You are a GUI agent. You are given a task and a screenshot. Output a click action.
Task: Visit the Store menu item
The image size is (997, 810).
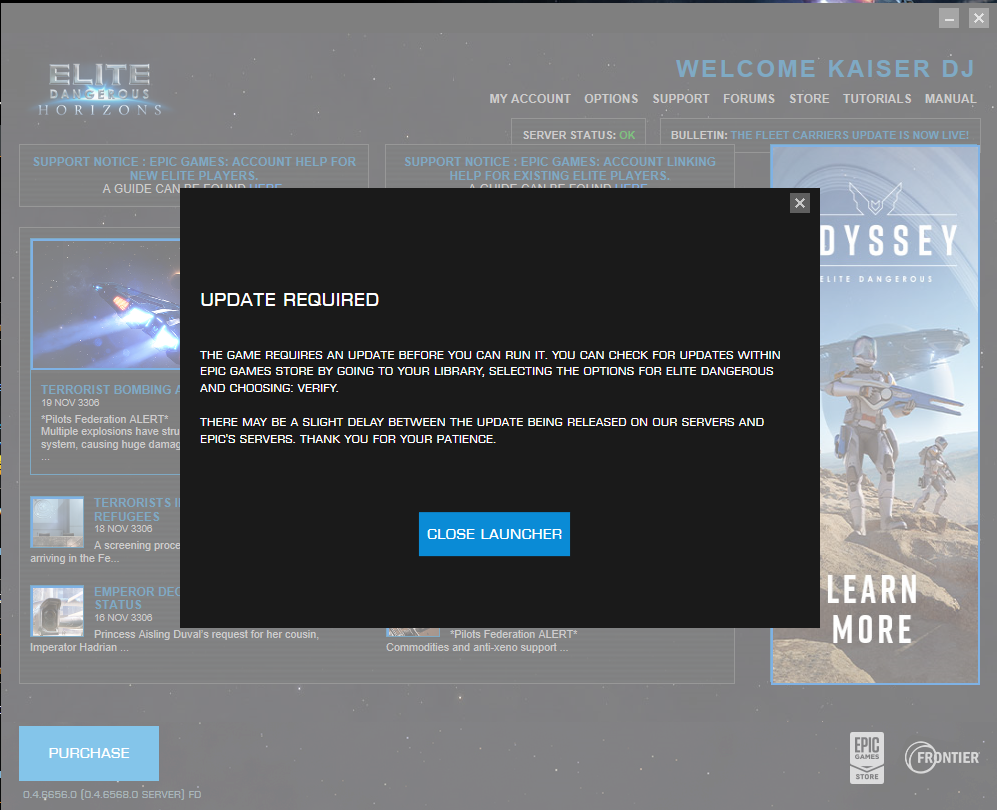[809, 99]
